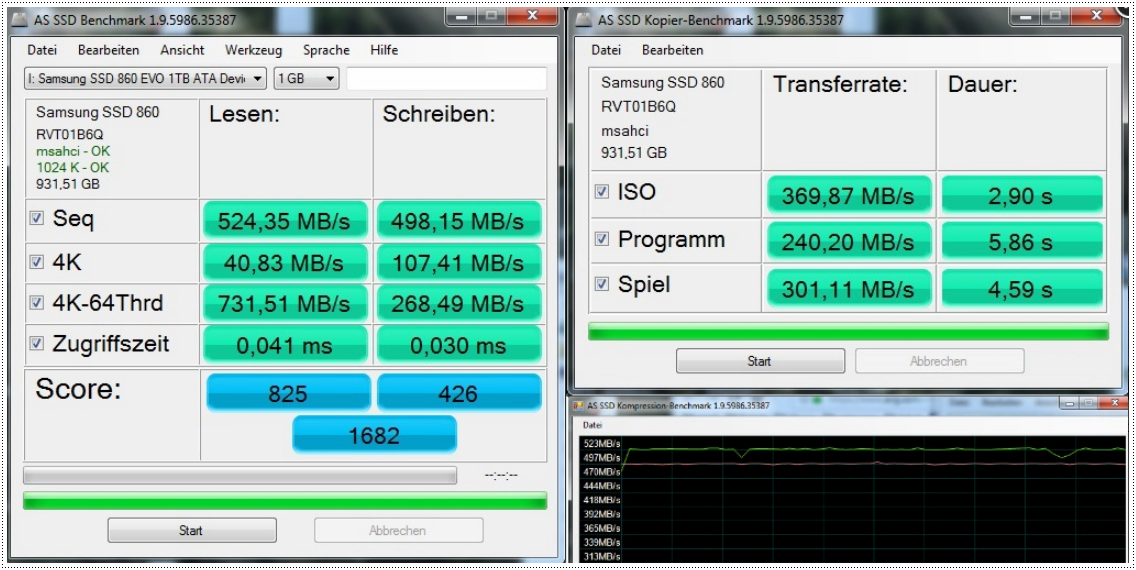
Task: Click the total score 1682
Action: click(x=374, y=435)
